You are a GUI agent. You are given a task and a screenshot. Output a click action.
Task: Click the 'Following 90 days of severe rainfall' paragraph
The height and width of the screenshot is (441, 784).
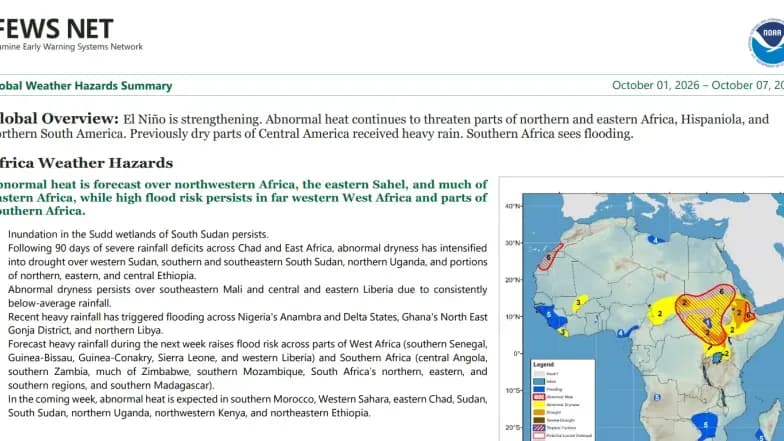point(248,262)
